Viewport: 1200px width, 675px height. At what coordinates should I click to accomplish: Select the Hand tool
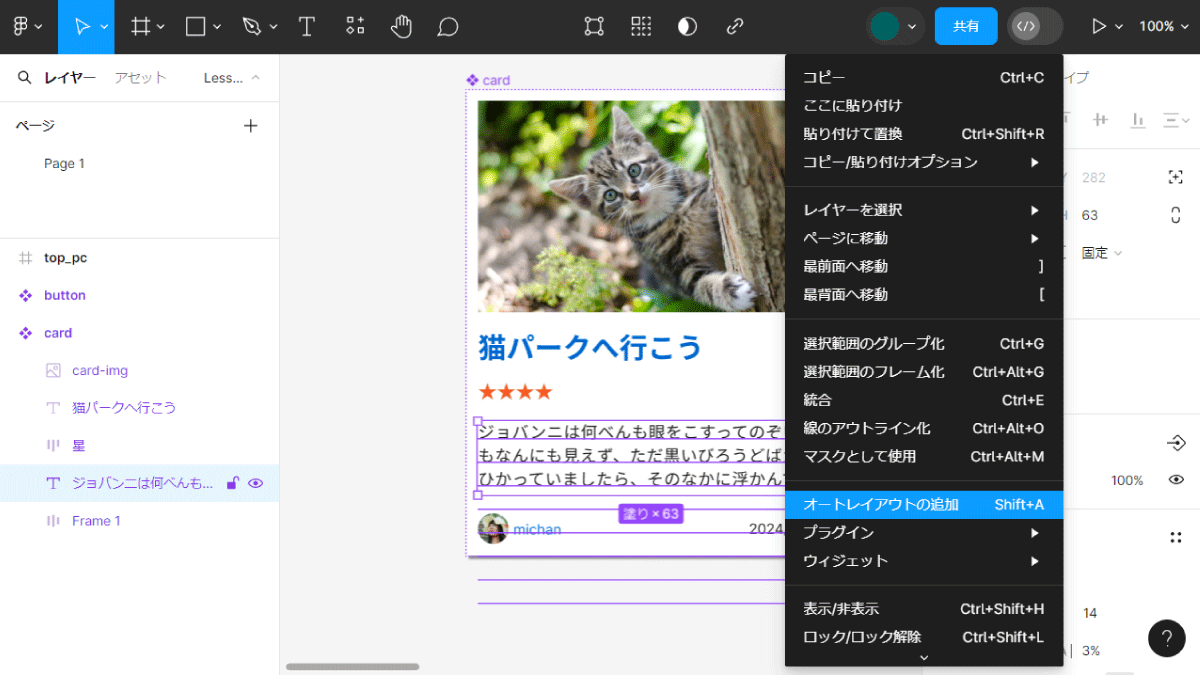coord(401,27)
